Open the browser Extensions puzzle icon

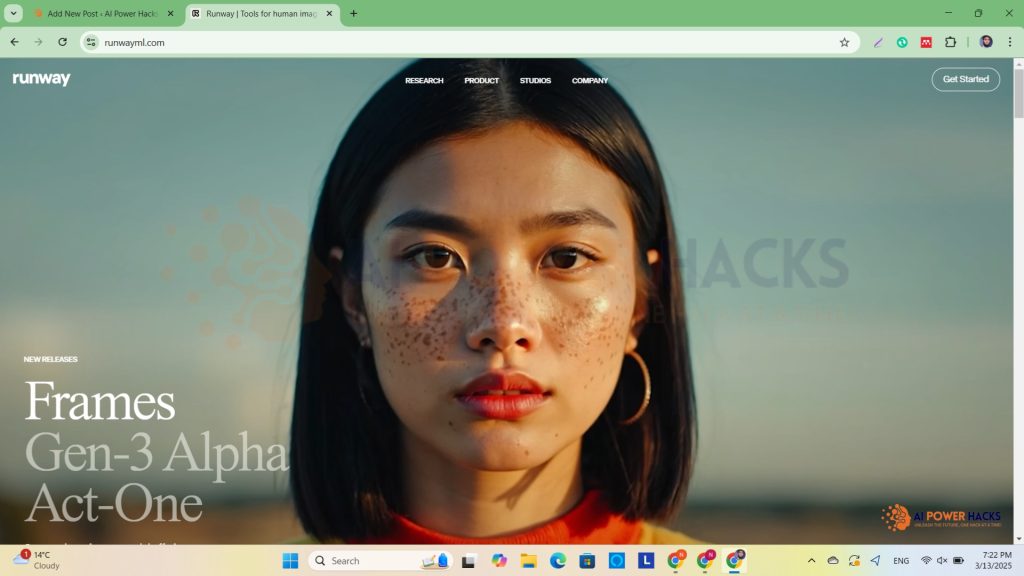coord(950,42)
